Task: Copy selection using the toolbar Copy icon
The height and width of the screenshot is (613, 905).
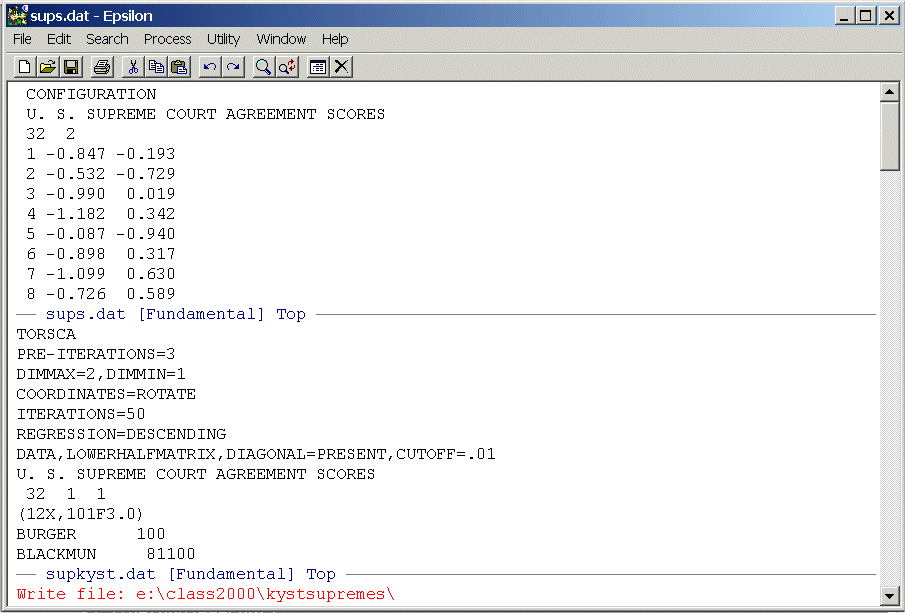Action: click(x=156, y=67)
